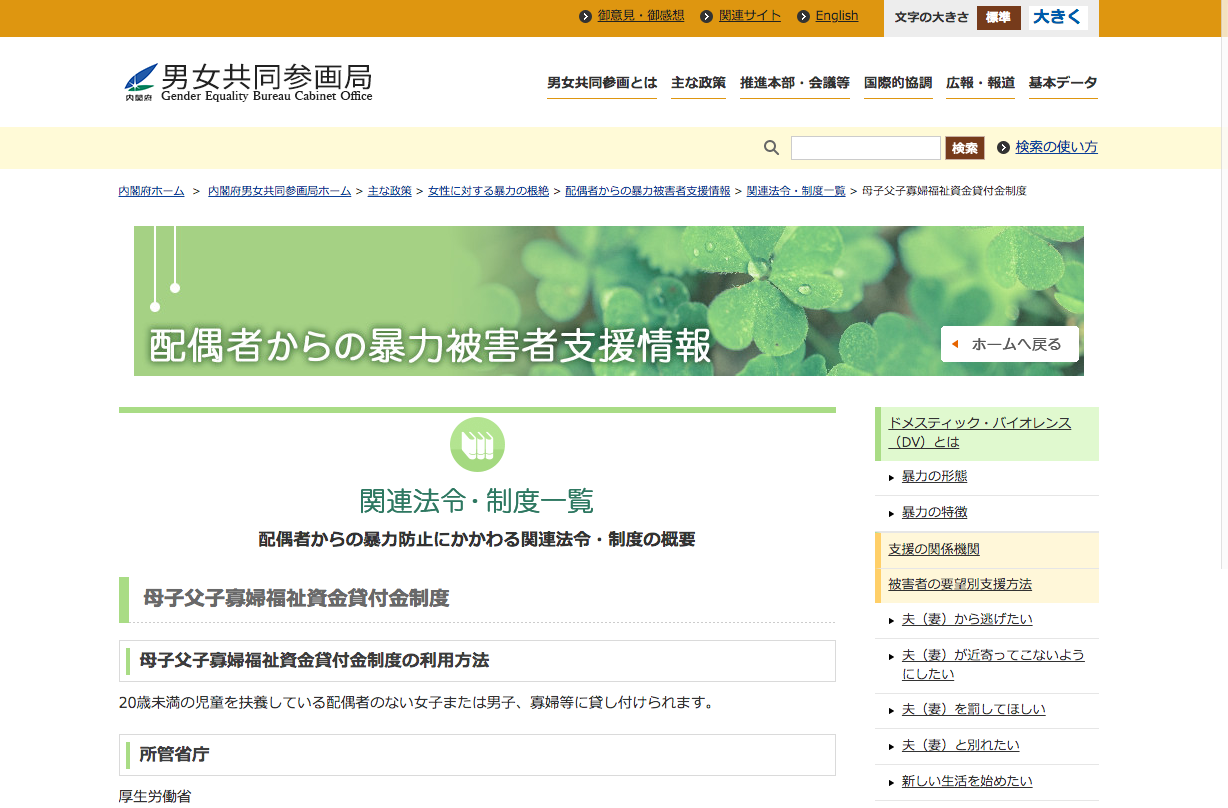This screenshot has height=808, width=1228.
Task: Click the magnifying glass search icon
Action: 771,148
